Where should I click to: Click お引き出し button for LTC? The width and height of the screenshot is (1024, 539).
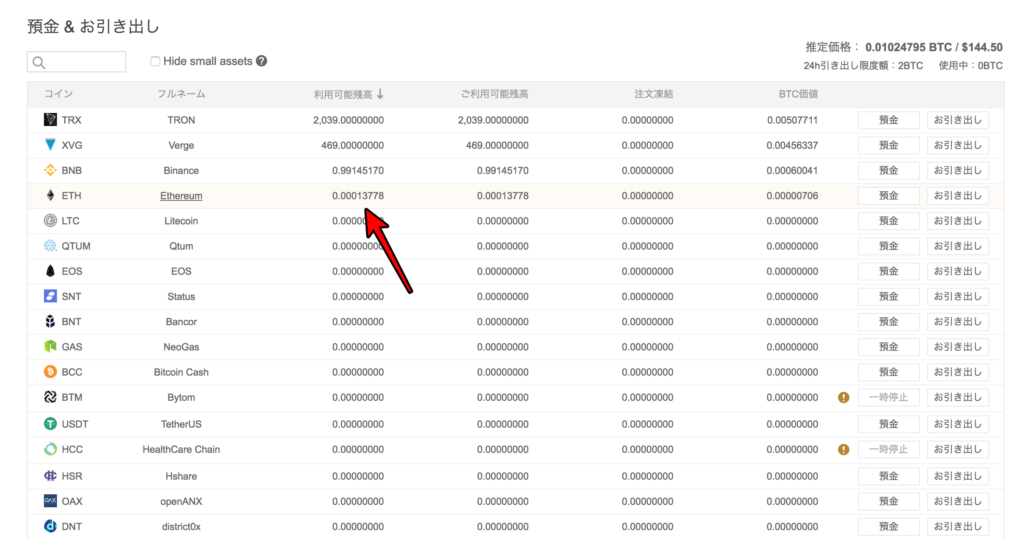(x=957, y=221)
